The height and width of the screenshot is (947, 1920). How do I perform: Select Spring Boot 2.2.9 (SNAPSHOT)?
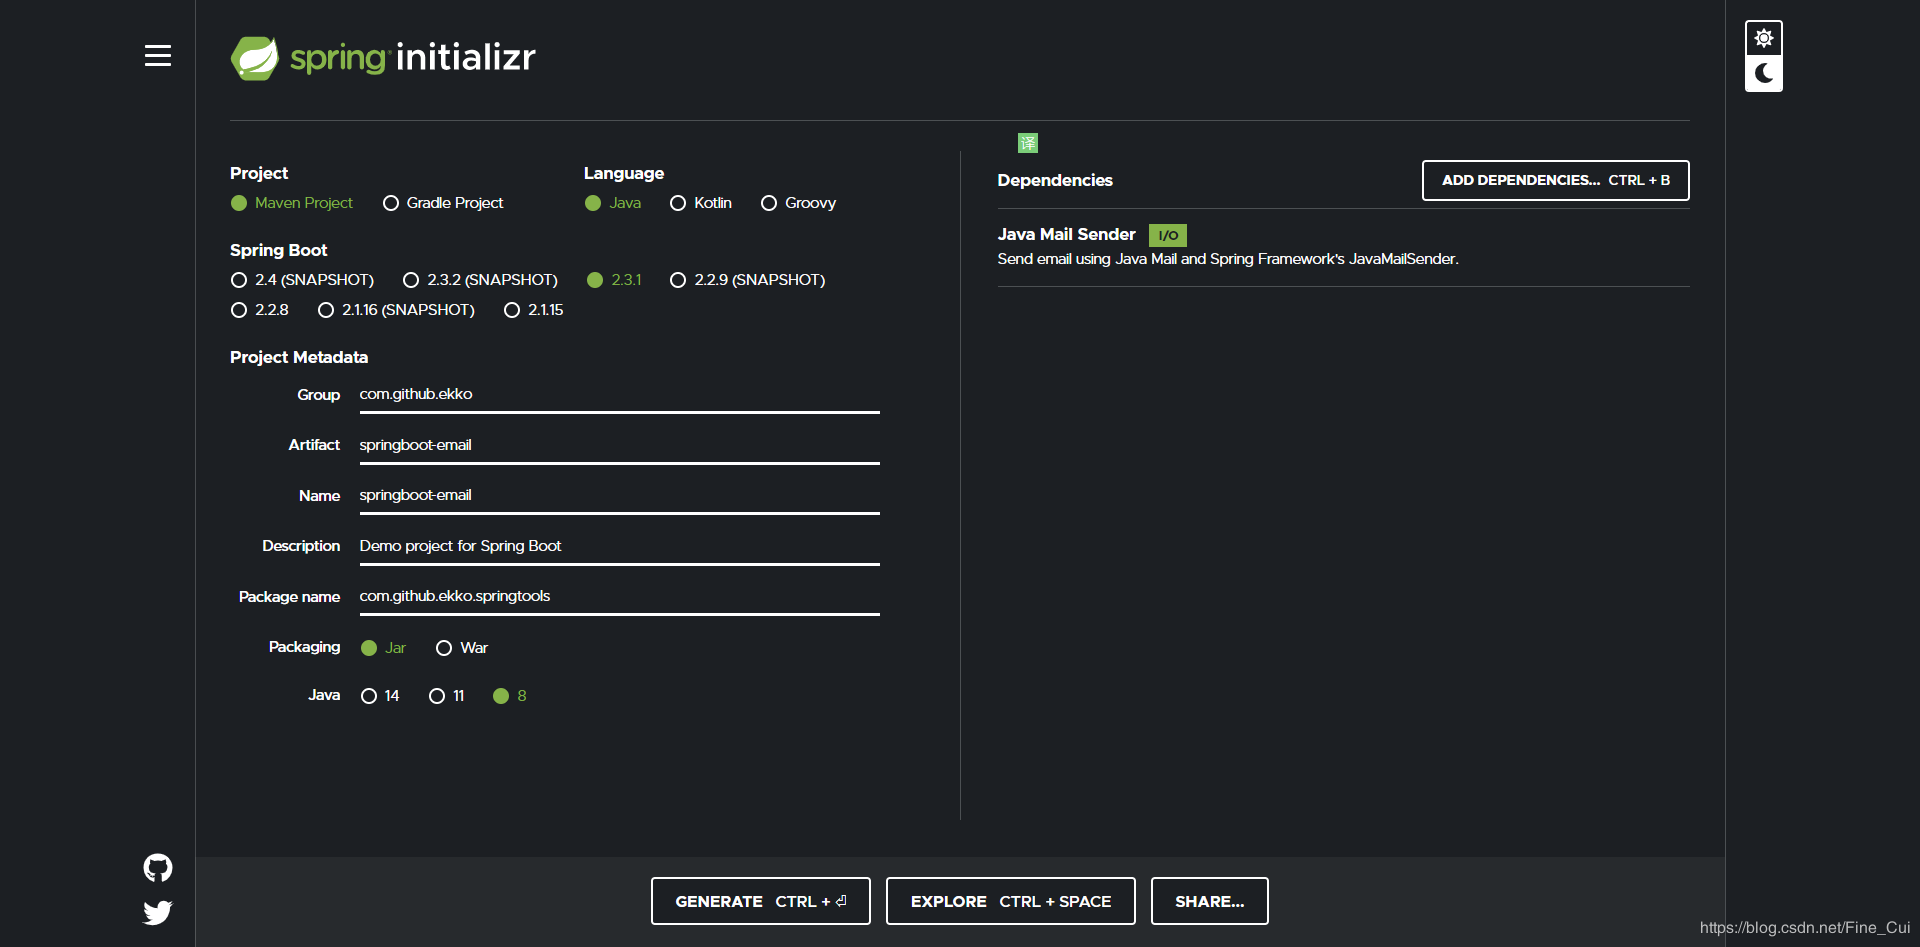tap(748, 280)
